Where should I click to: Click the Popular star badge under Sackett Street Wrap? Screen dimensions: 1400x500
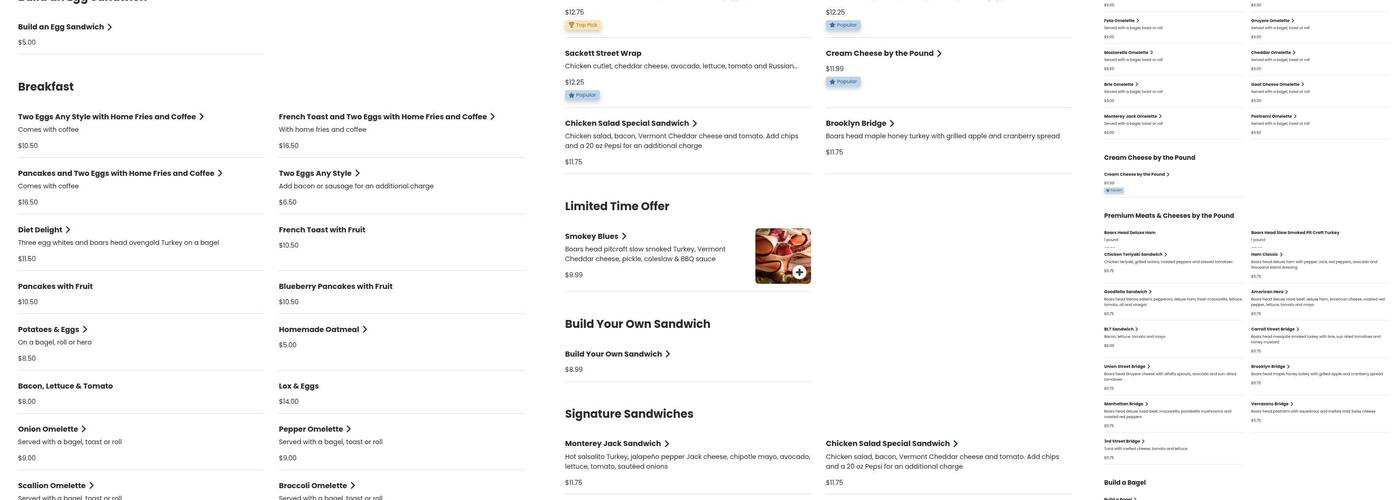pos(582,95)
